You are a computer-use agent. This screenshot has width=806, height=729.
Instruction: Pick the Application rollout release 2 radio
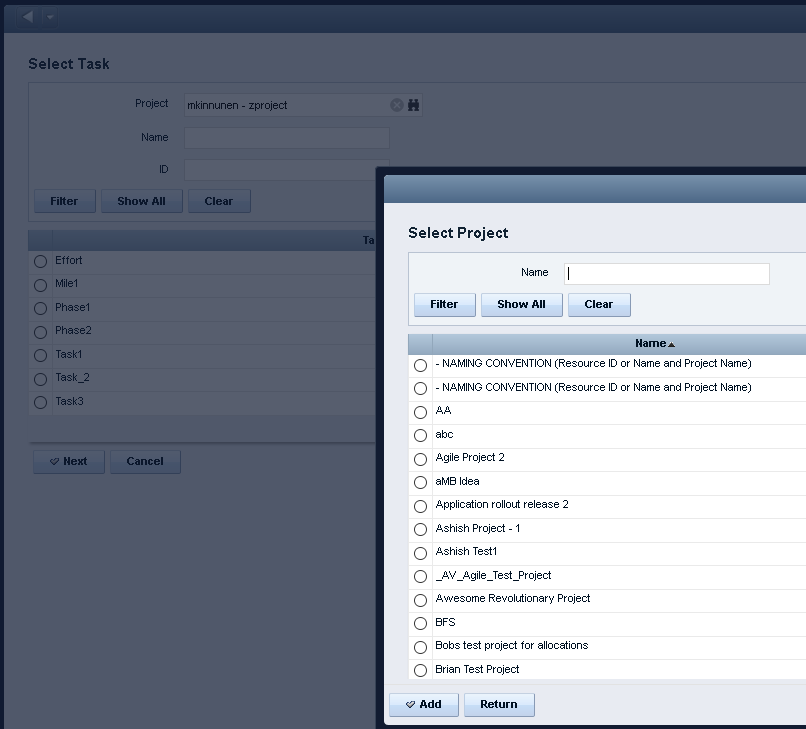(x=420, y=506)
